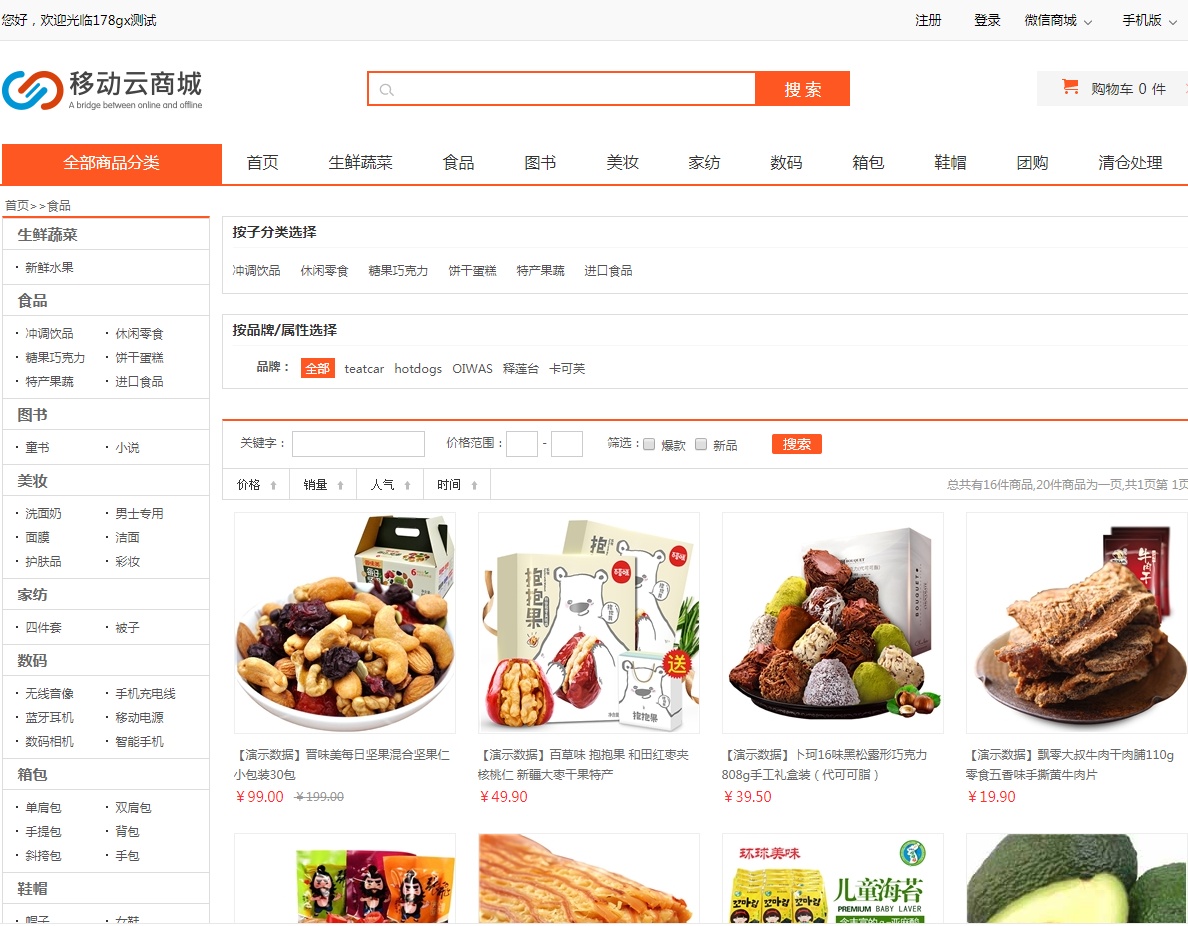Viewport: 1188px width, 926px height.
Task: Filter by teatcar brand
Action: [x=364, y=368]
